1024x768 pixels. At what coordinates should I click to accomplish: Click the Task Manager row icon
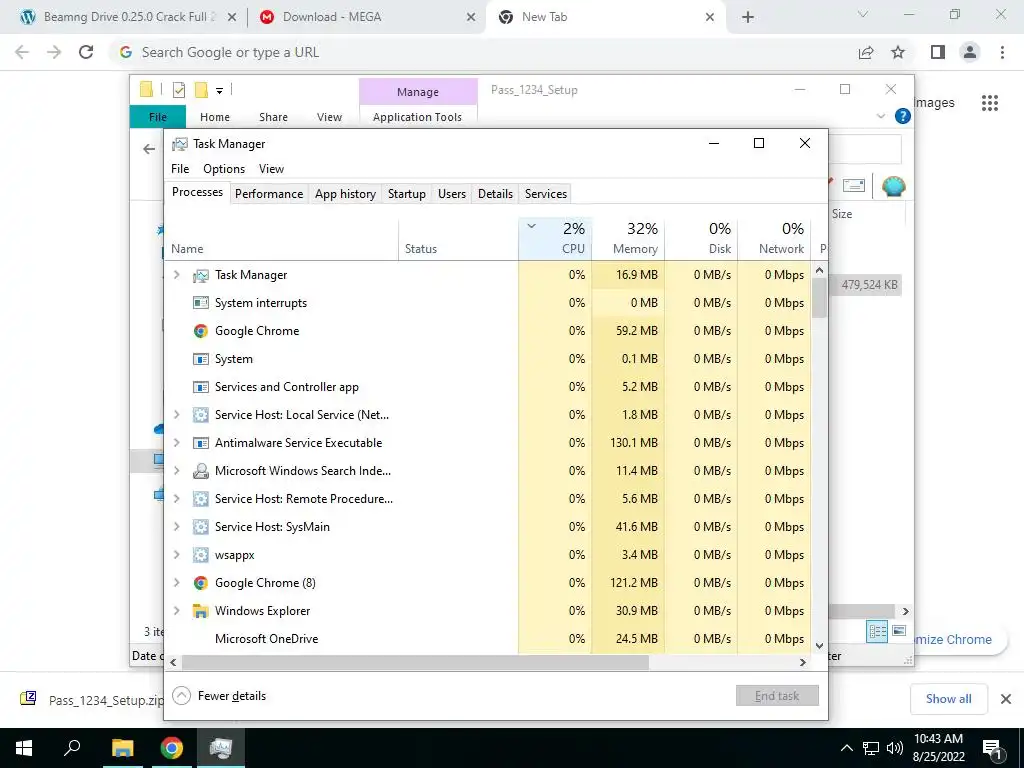200,276
